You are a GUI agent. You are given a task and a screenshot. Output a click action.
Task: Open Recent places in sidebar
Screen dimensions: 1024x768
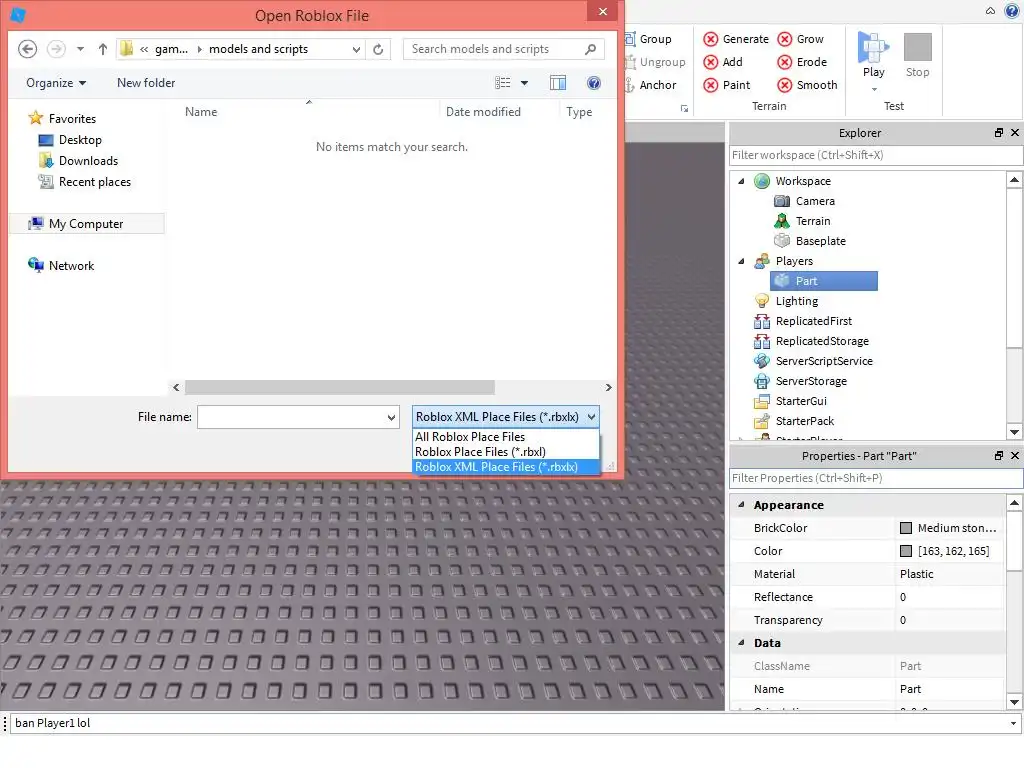[84, 182]
